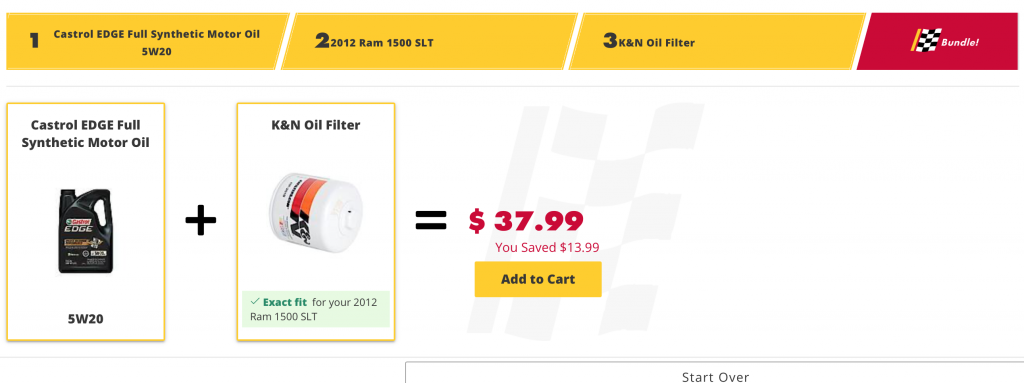Click the equals sign before the price
Image resolution: width=1024 pixels, height=383 pixels.
point(431,221)
